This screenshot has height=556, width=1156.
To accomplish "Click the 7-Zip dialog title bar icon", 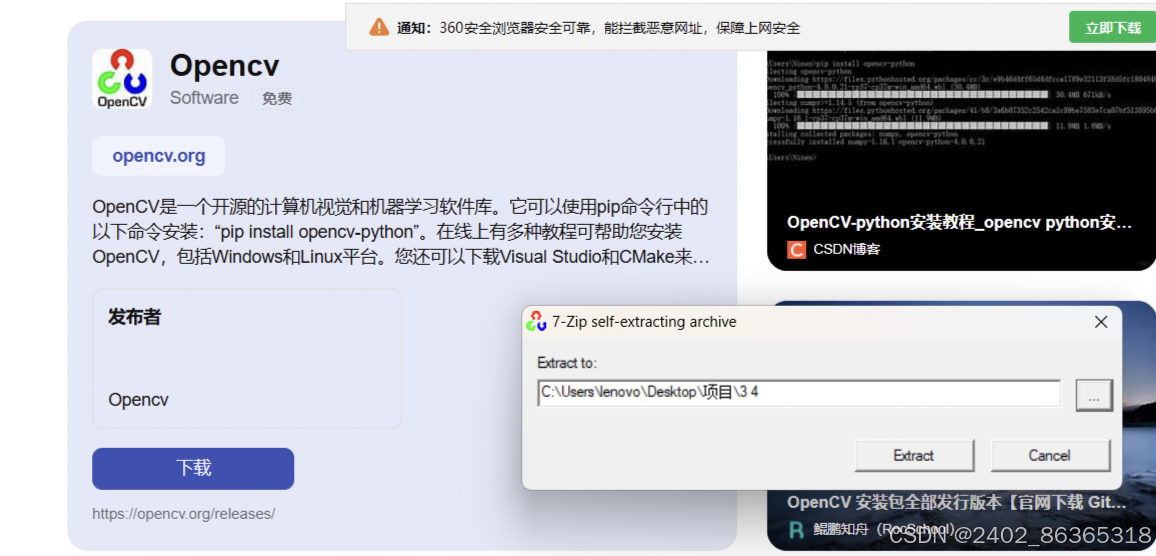I will (536, 322).
